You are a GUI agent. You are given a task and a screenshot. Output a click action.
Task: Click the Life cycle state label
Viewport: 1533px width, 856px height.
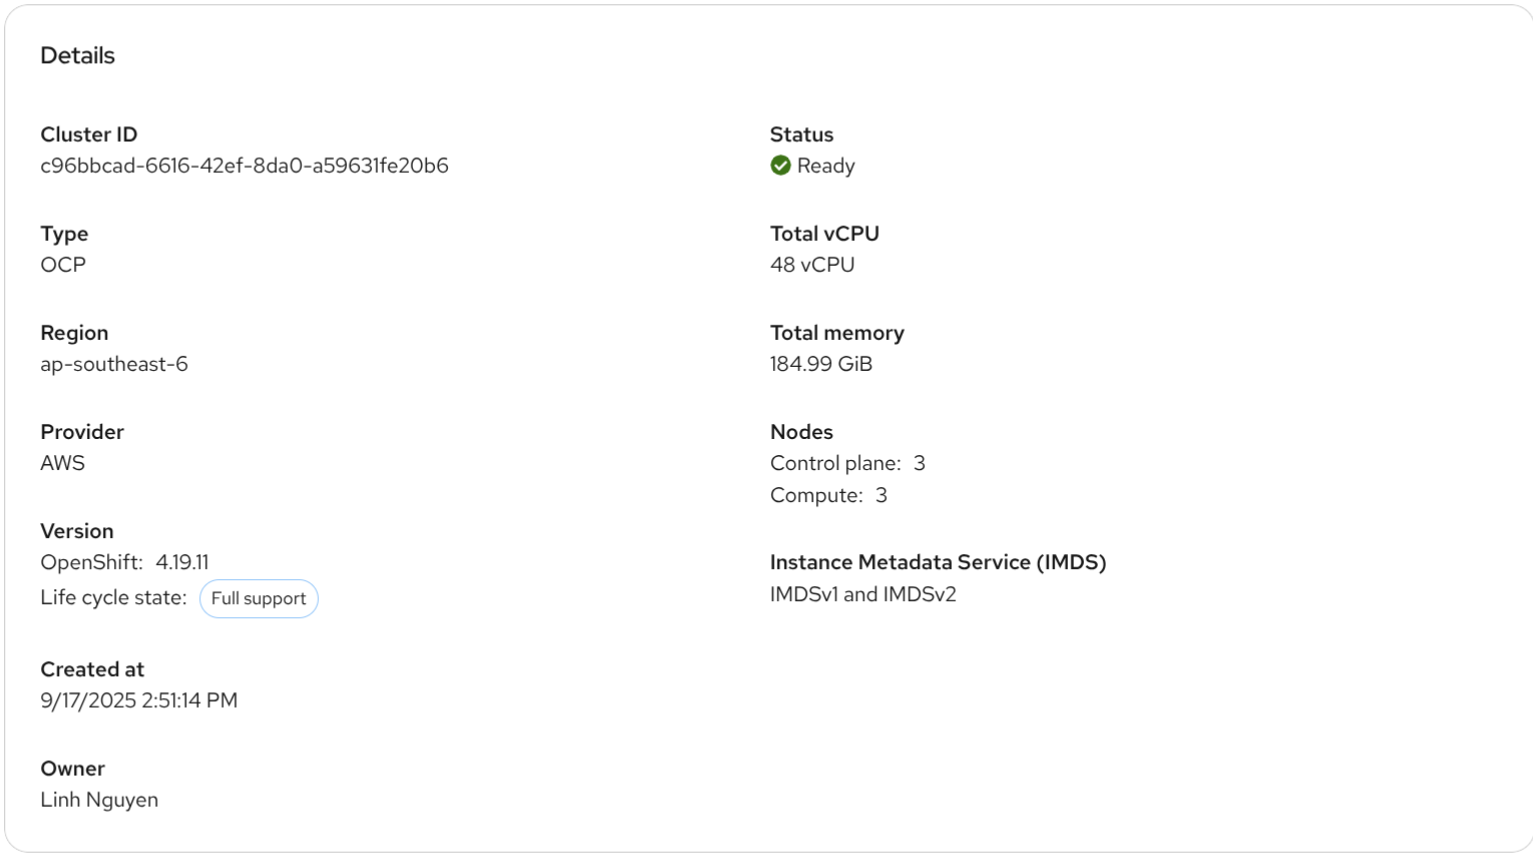[113, 598]
